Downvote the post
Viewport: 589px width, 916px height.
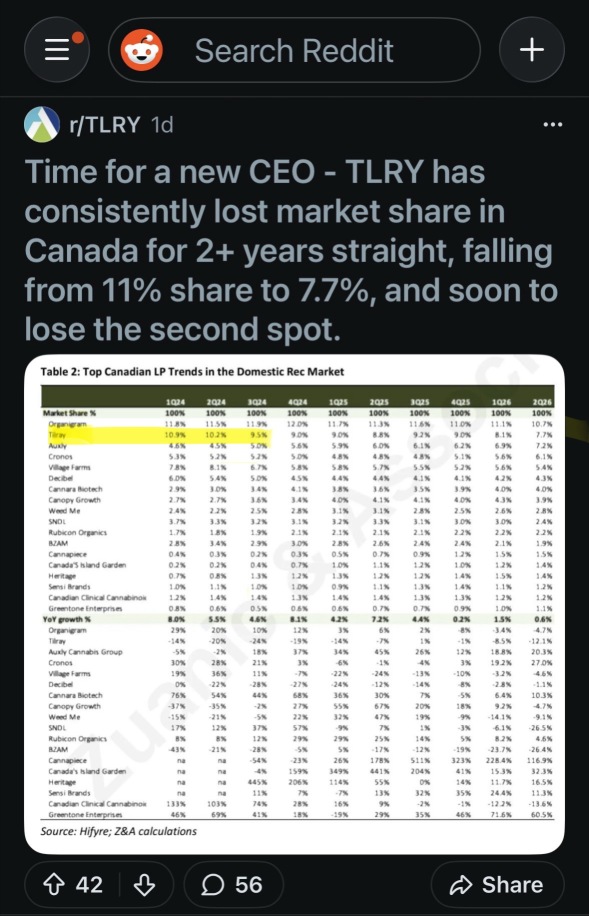pos(143,884)
